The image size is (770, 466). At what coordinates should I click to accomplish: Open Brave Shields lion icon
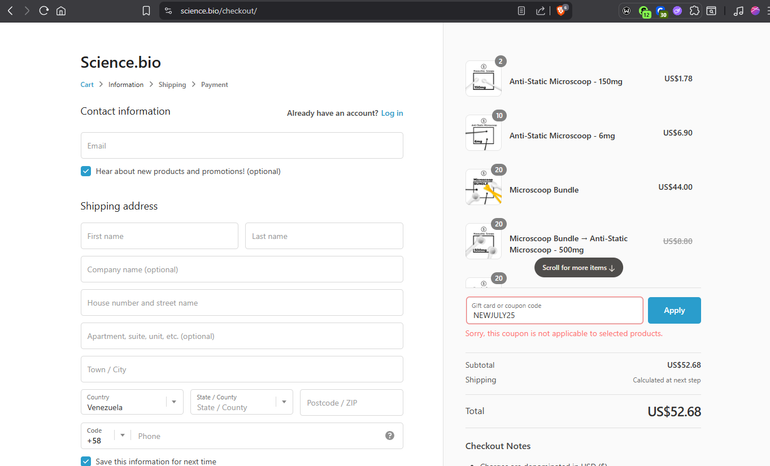coord(563,11)
